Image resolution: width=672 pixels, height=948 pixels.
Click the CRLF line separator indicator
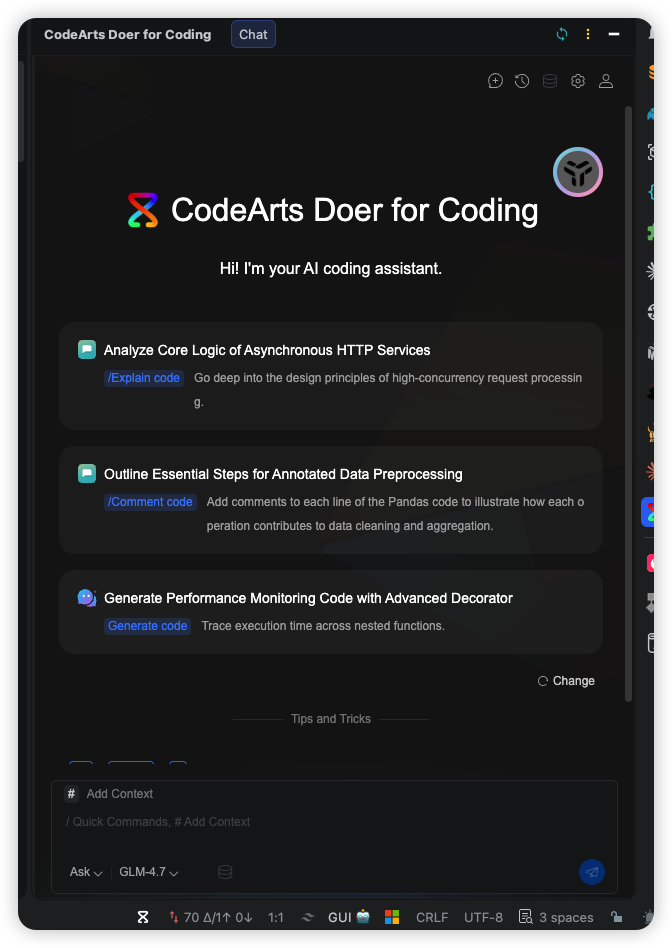(432, 918)
